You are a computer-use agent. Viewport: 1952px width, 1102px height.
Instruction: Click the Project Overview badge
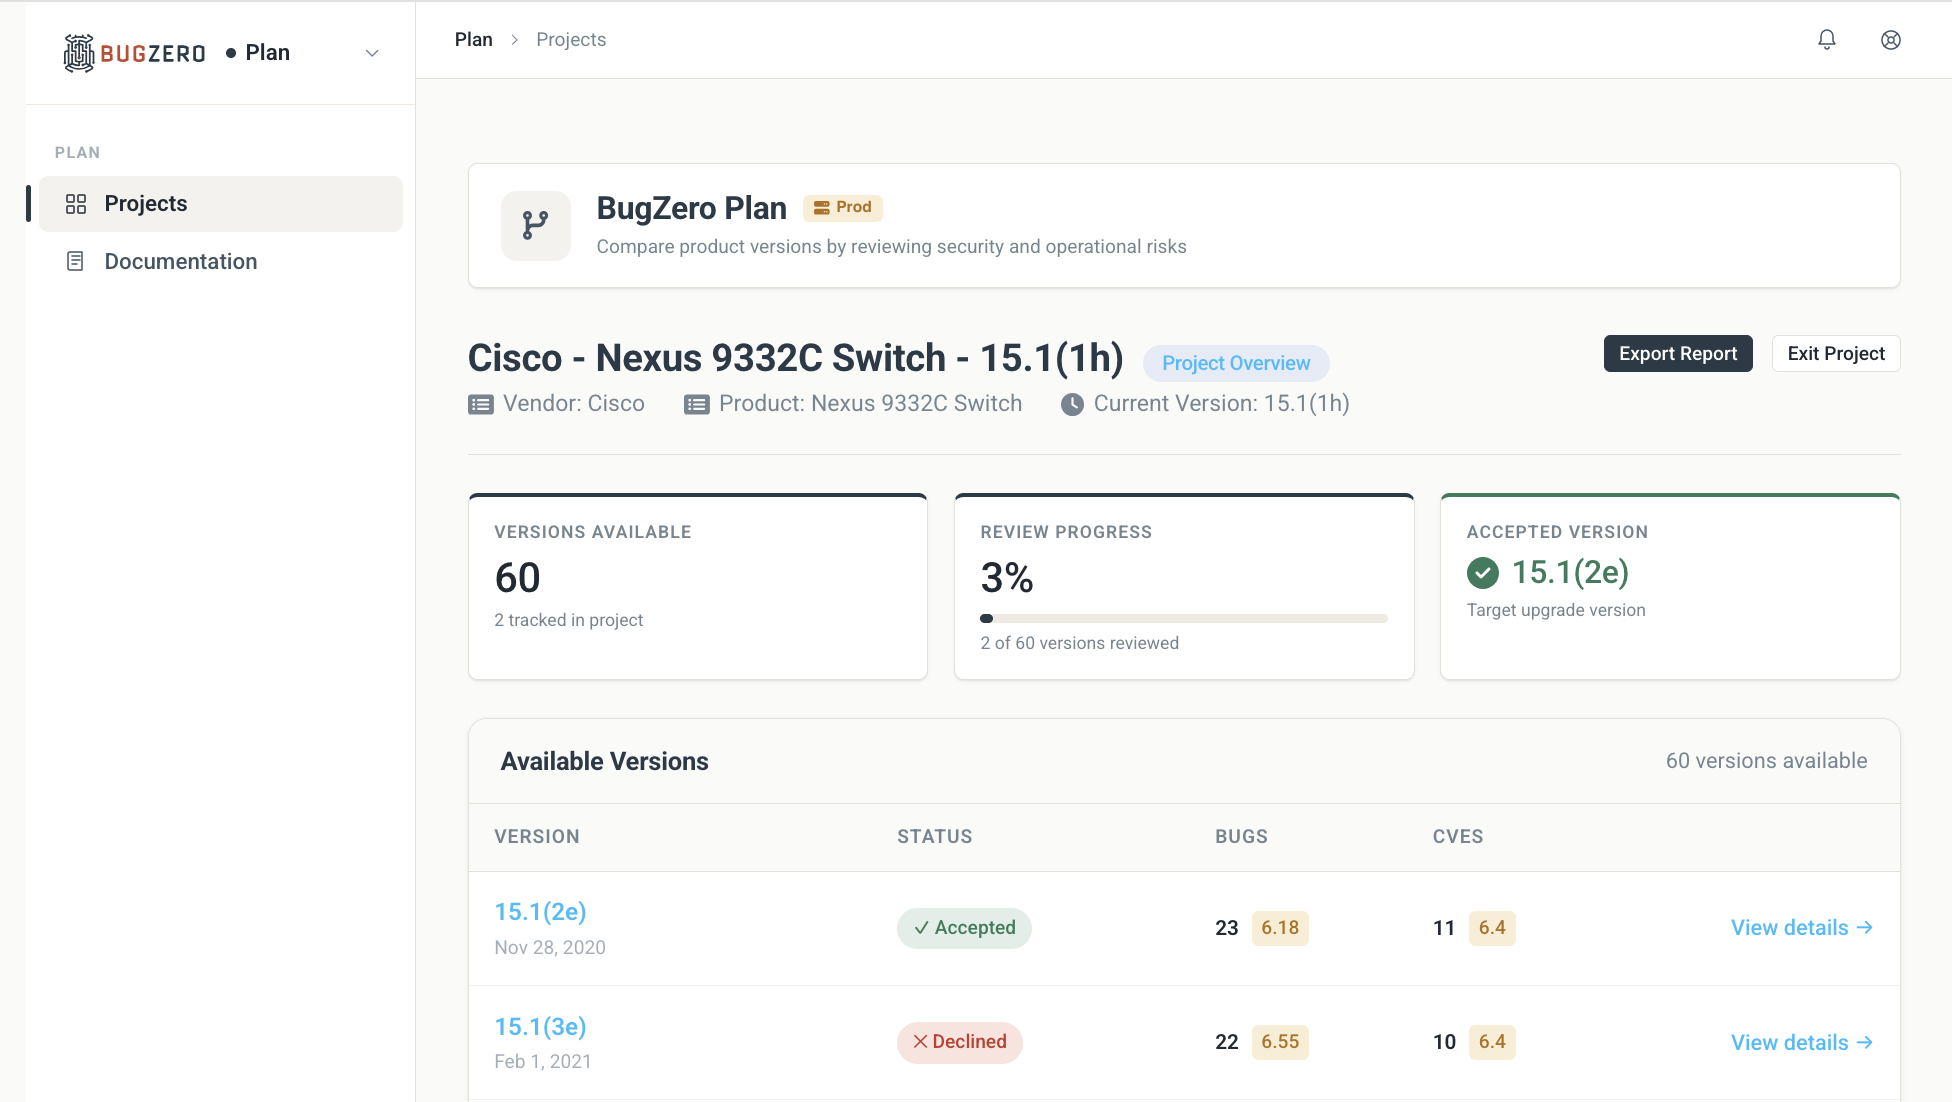[1236, 363]
